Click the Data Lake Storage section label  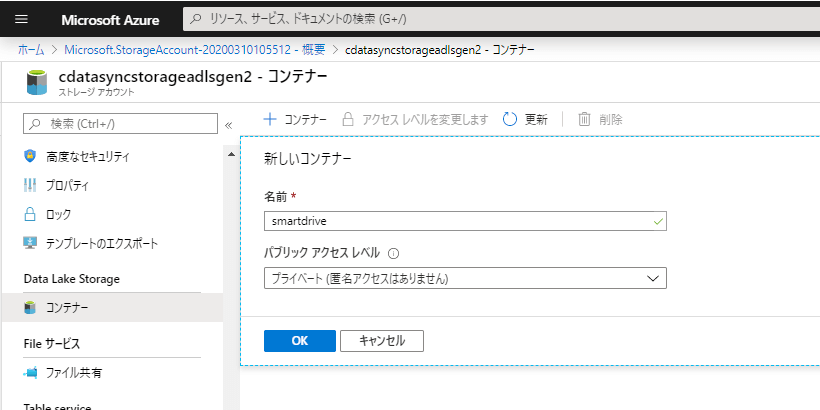(x=72, y=279)
